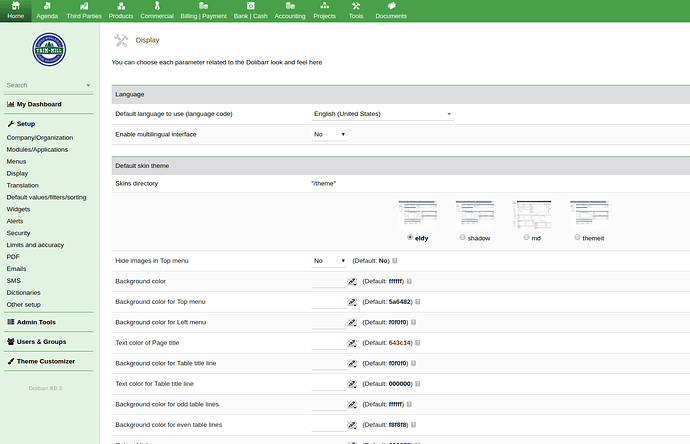Open Default values/filters/sorting link
The image size is (690, 444).
pyautogui.click(x=46, y=197)
